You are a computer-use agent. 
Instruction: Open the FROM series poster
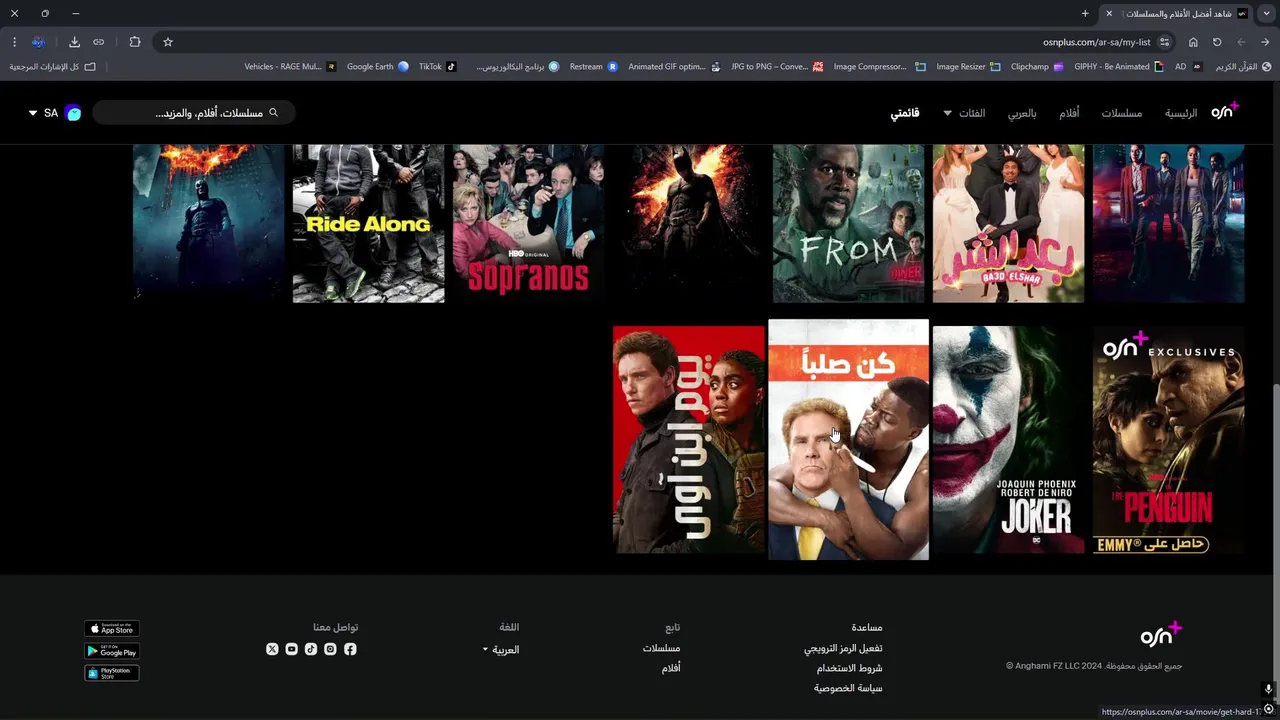click(x=848, y=223)
